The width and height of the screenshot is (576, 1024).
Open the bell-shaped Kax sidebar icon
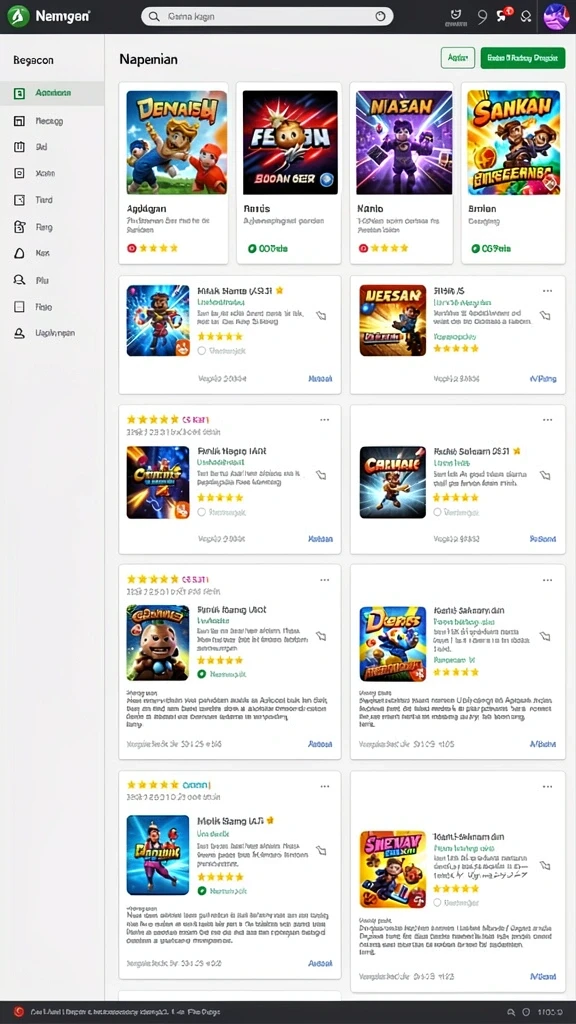[x=19, y=253]
